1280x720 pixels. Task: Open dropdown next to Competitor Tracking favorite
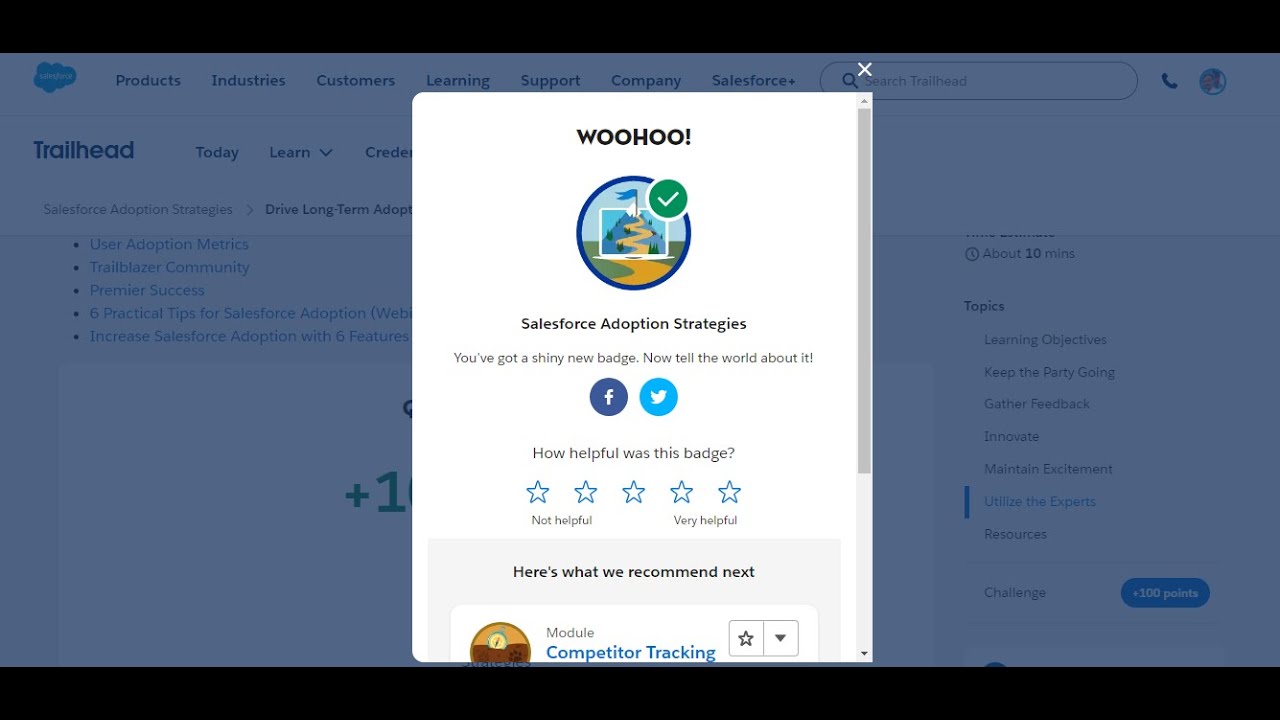click(x=781, y=638)
